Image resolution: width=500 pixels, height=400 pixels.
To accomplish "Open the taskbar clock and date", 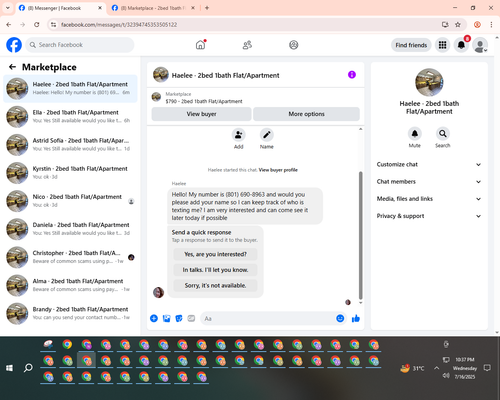I will point(465,368).
